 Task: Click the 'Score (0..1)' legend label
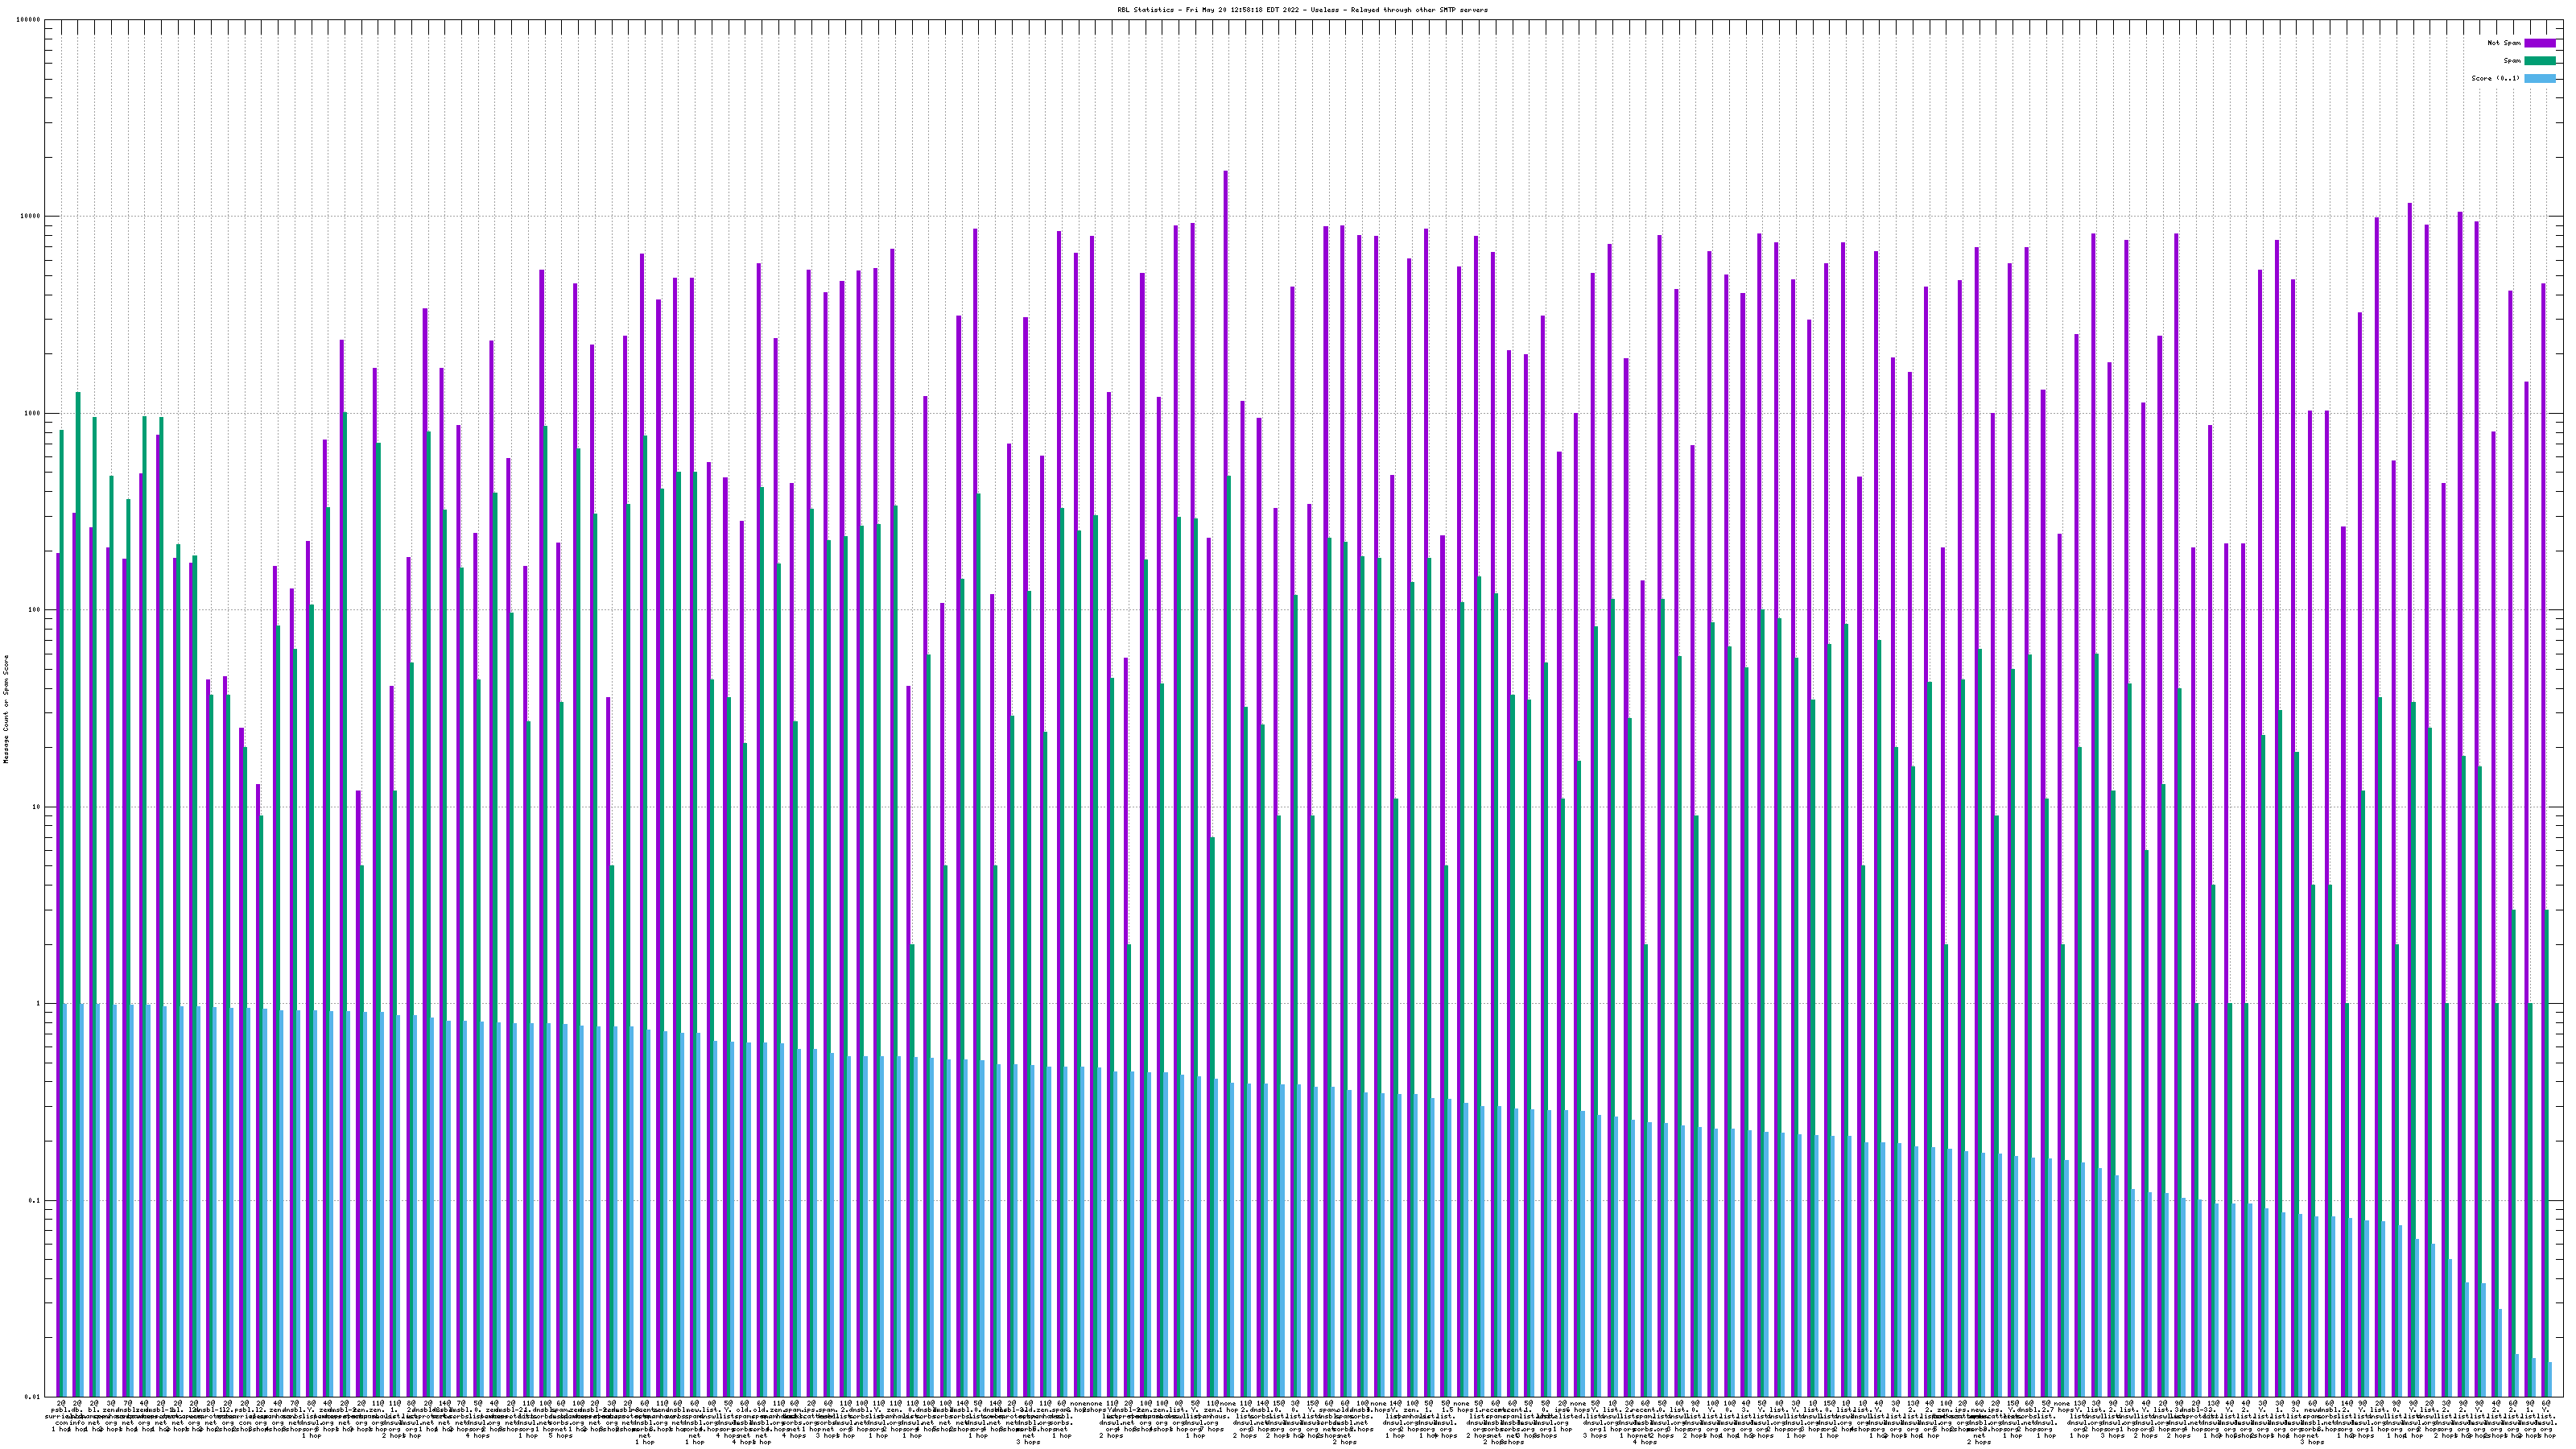click(2495, 78)
